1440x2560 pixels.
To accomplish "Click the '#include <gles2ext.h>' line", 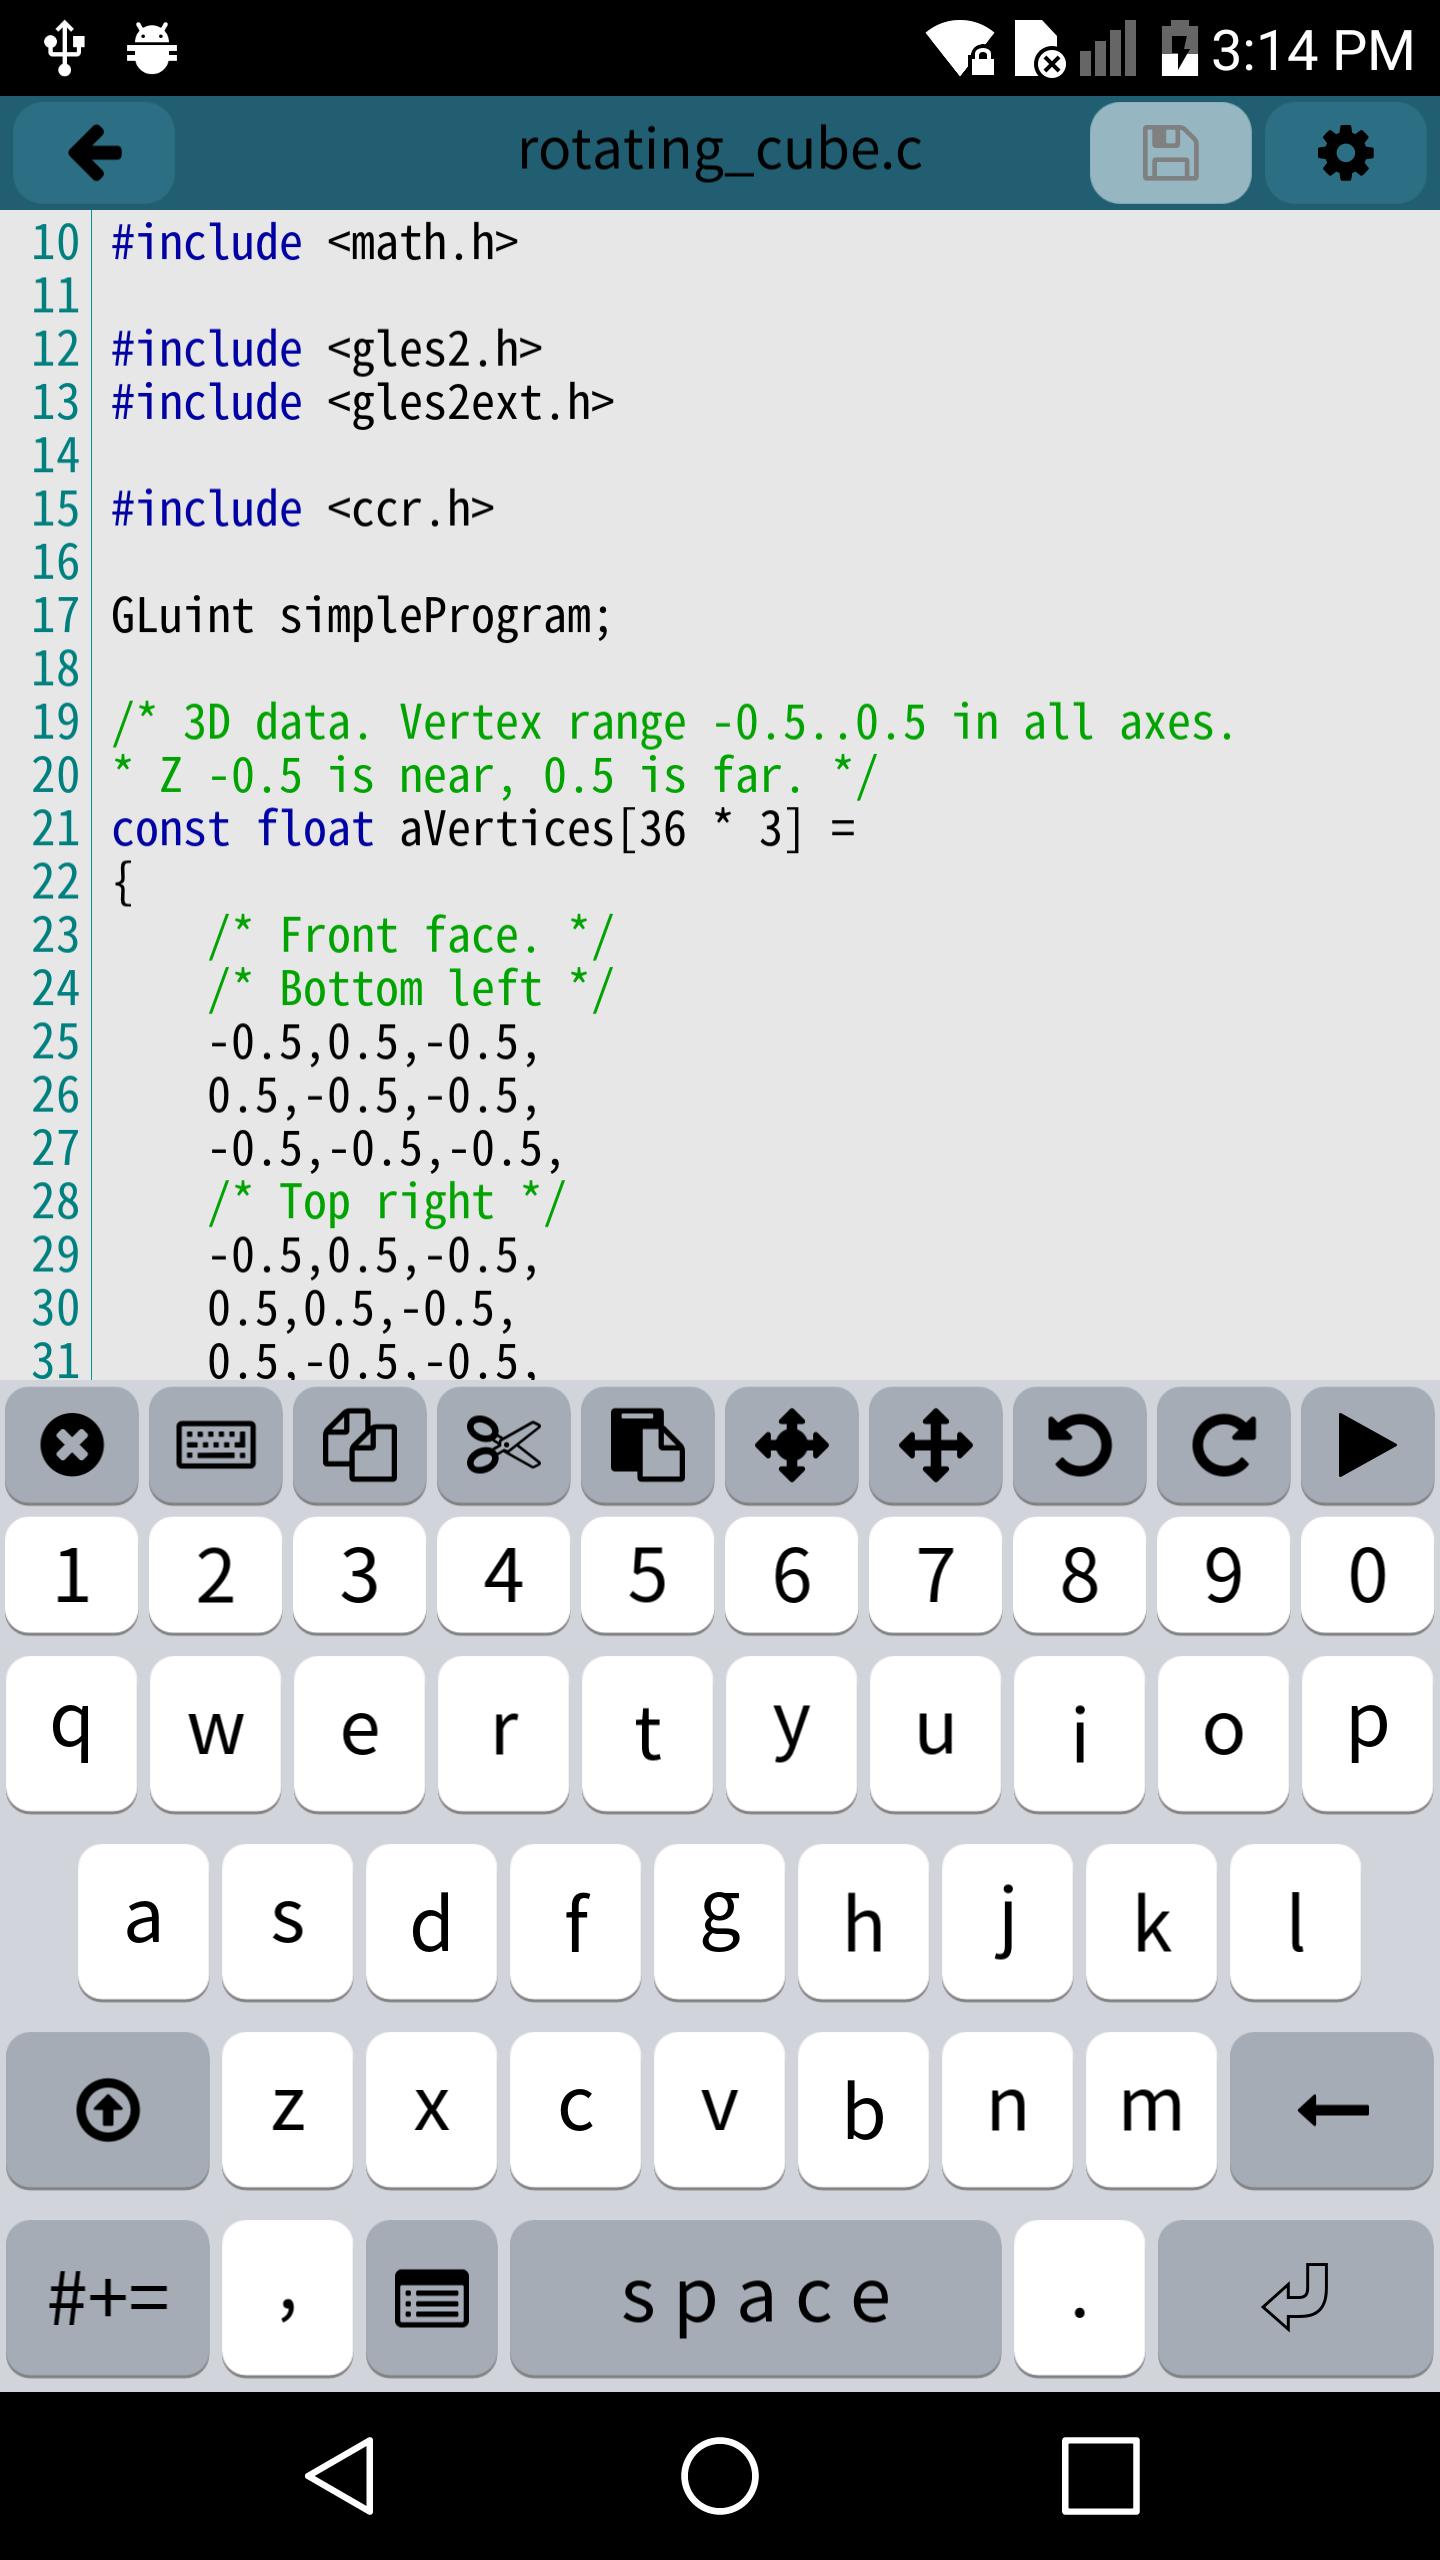I will [x=362, y=403].
